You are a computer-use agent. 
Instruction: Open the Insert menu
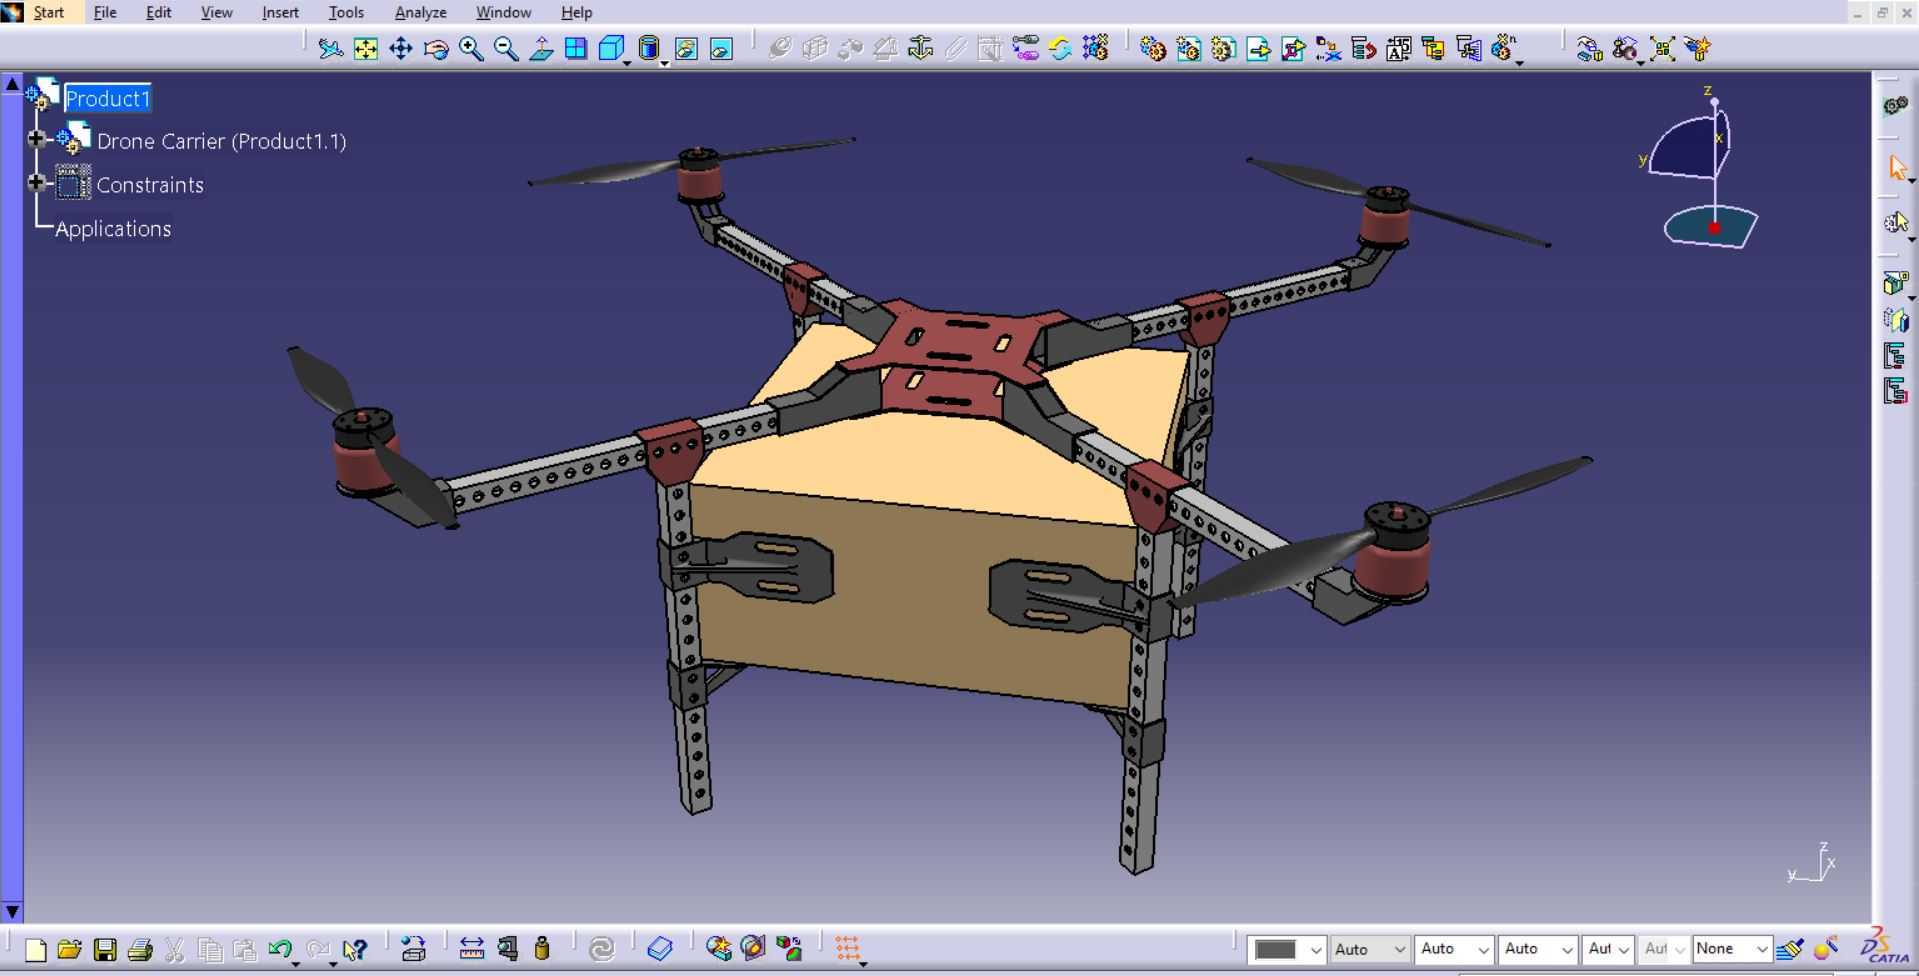coord(280,12)
